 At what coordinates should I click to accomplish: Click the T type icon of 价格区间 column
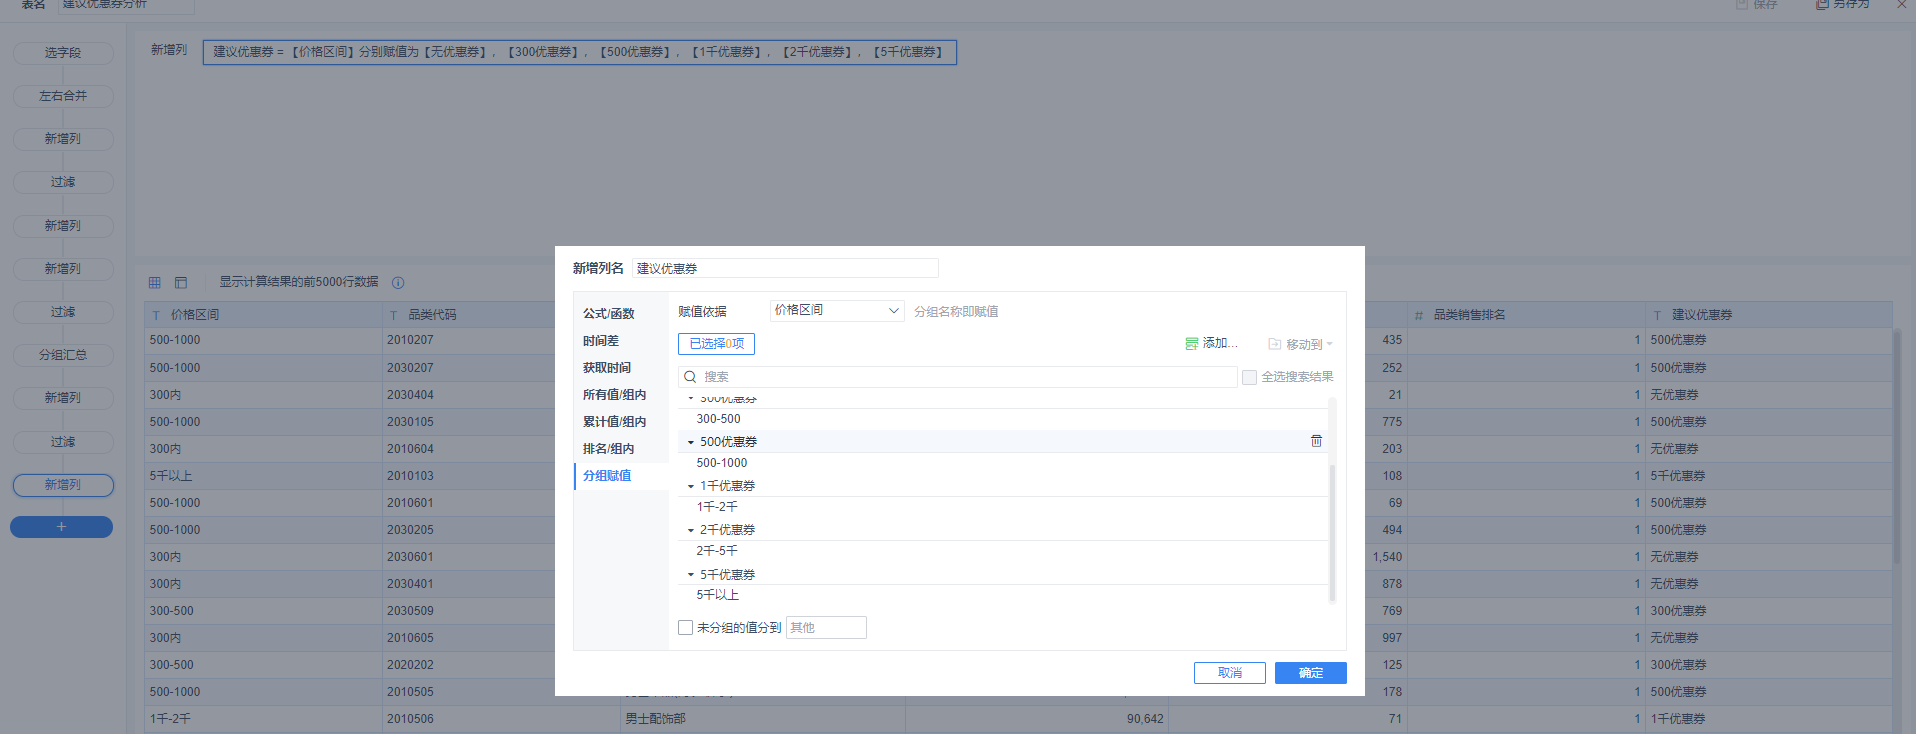click(x=156, y=315)
